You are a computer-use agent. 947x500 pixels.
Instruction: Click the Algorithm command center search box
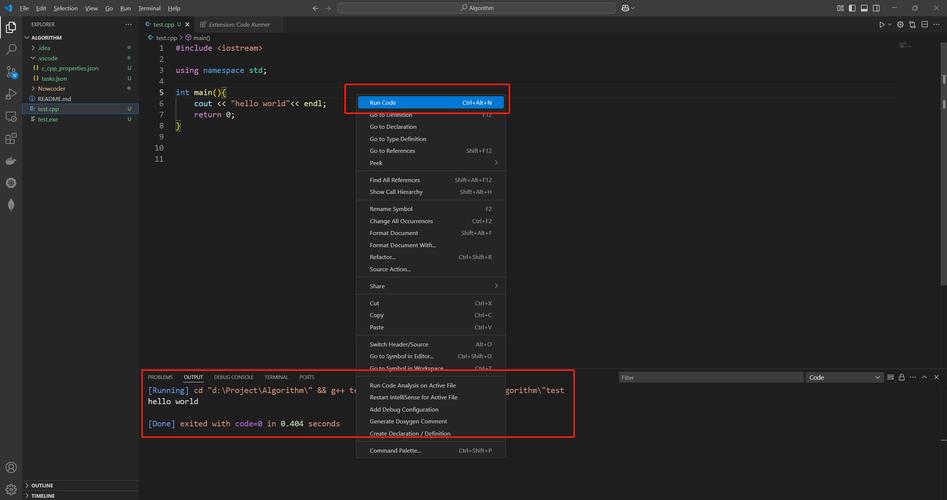(x=477, y=8)
